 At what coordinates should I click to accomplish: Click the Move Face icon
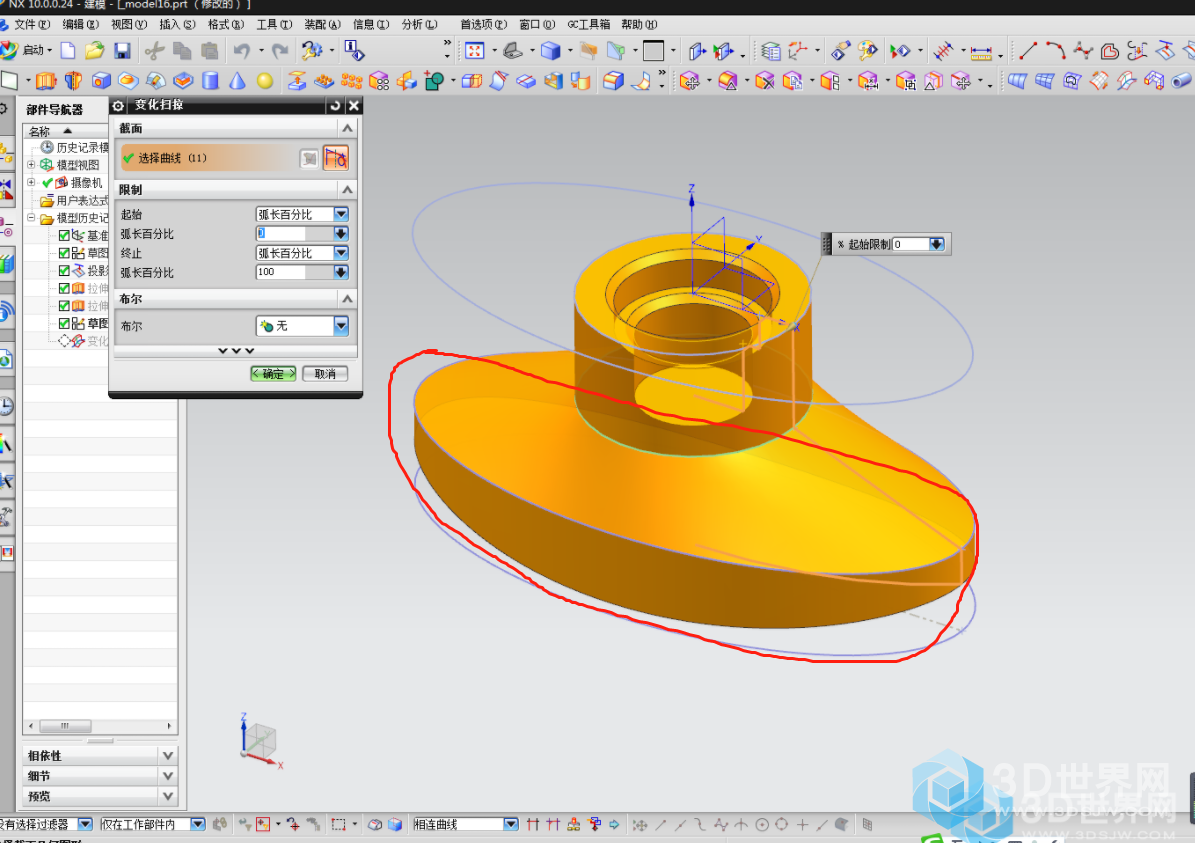689,80
